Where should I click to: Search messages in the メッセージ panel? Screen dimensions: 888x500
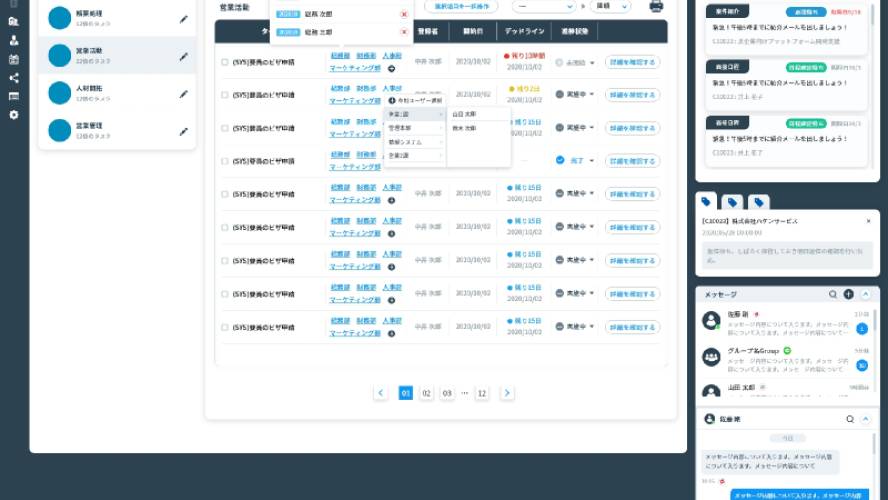[832, 294]
